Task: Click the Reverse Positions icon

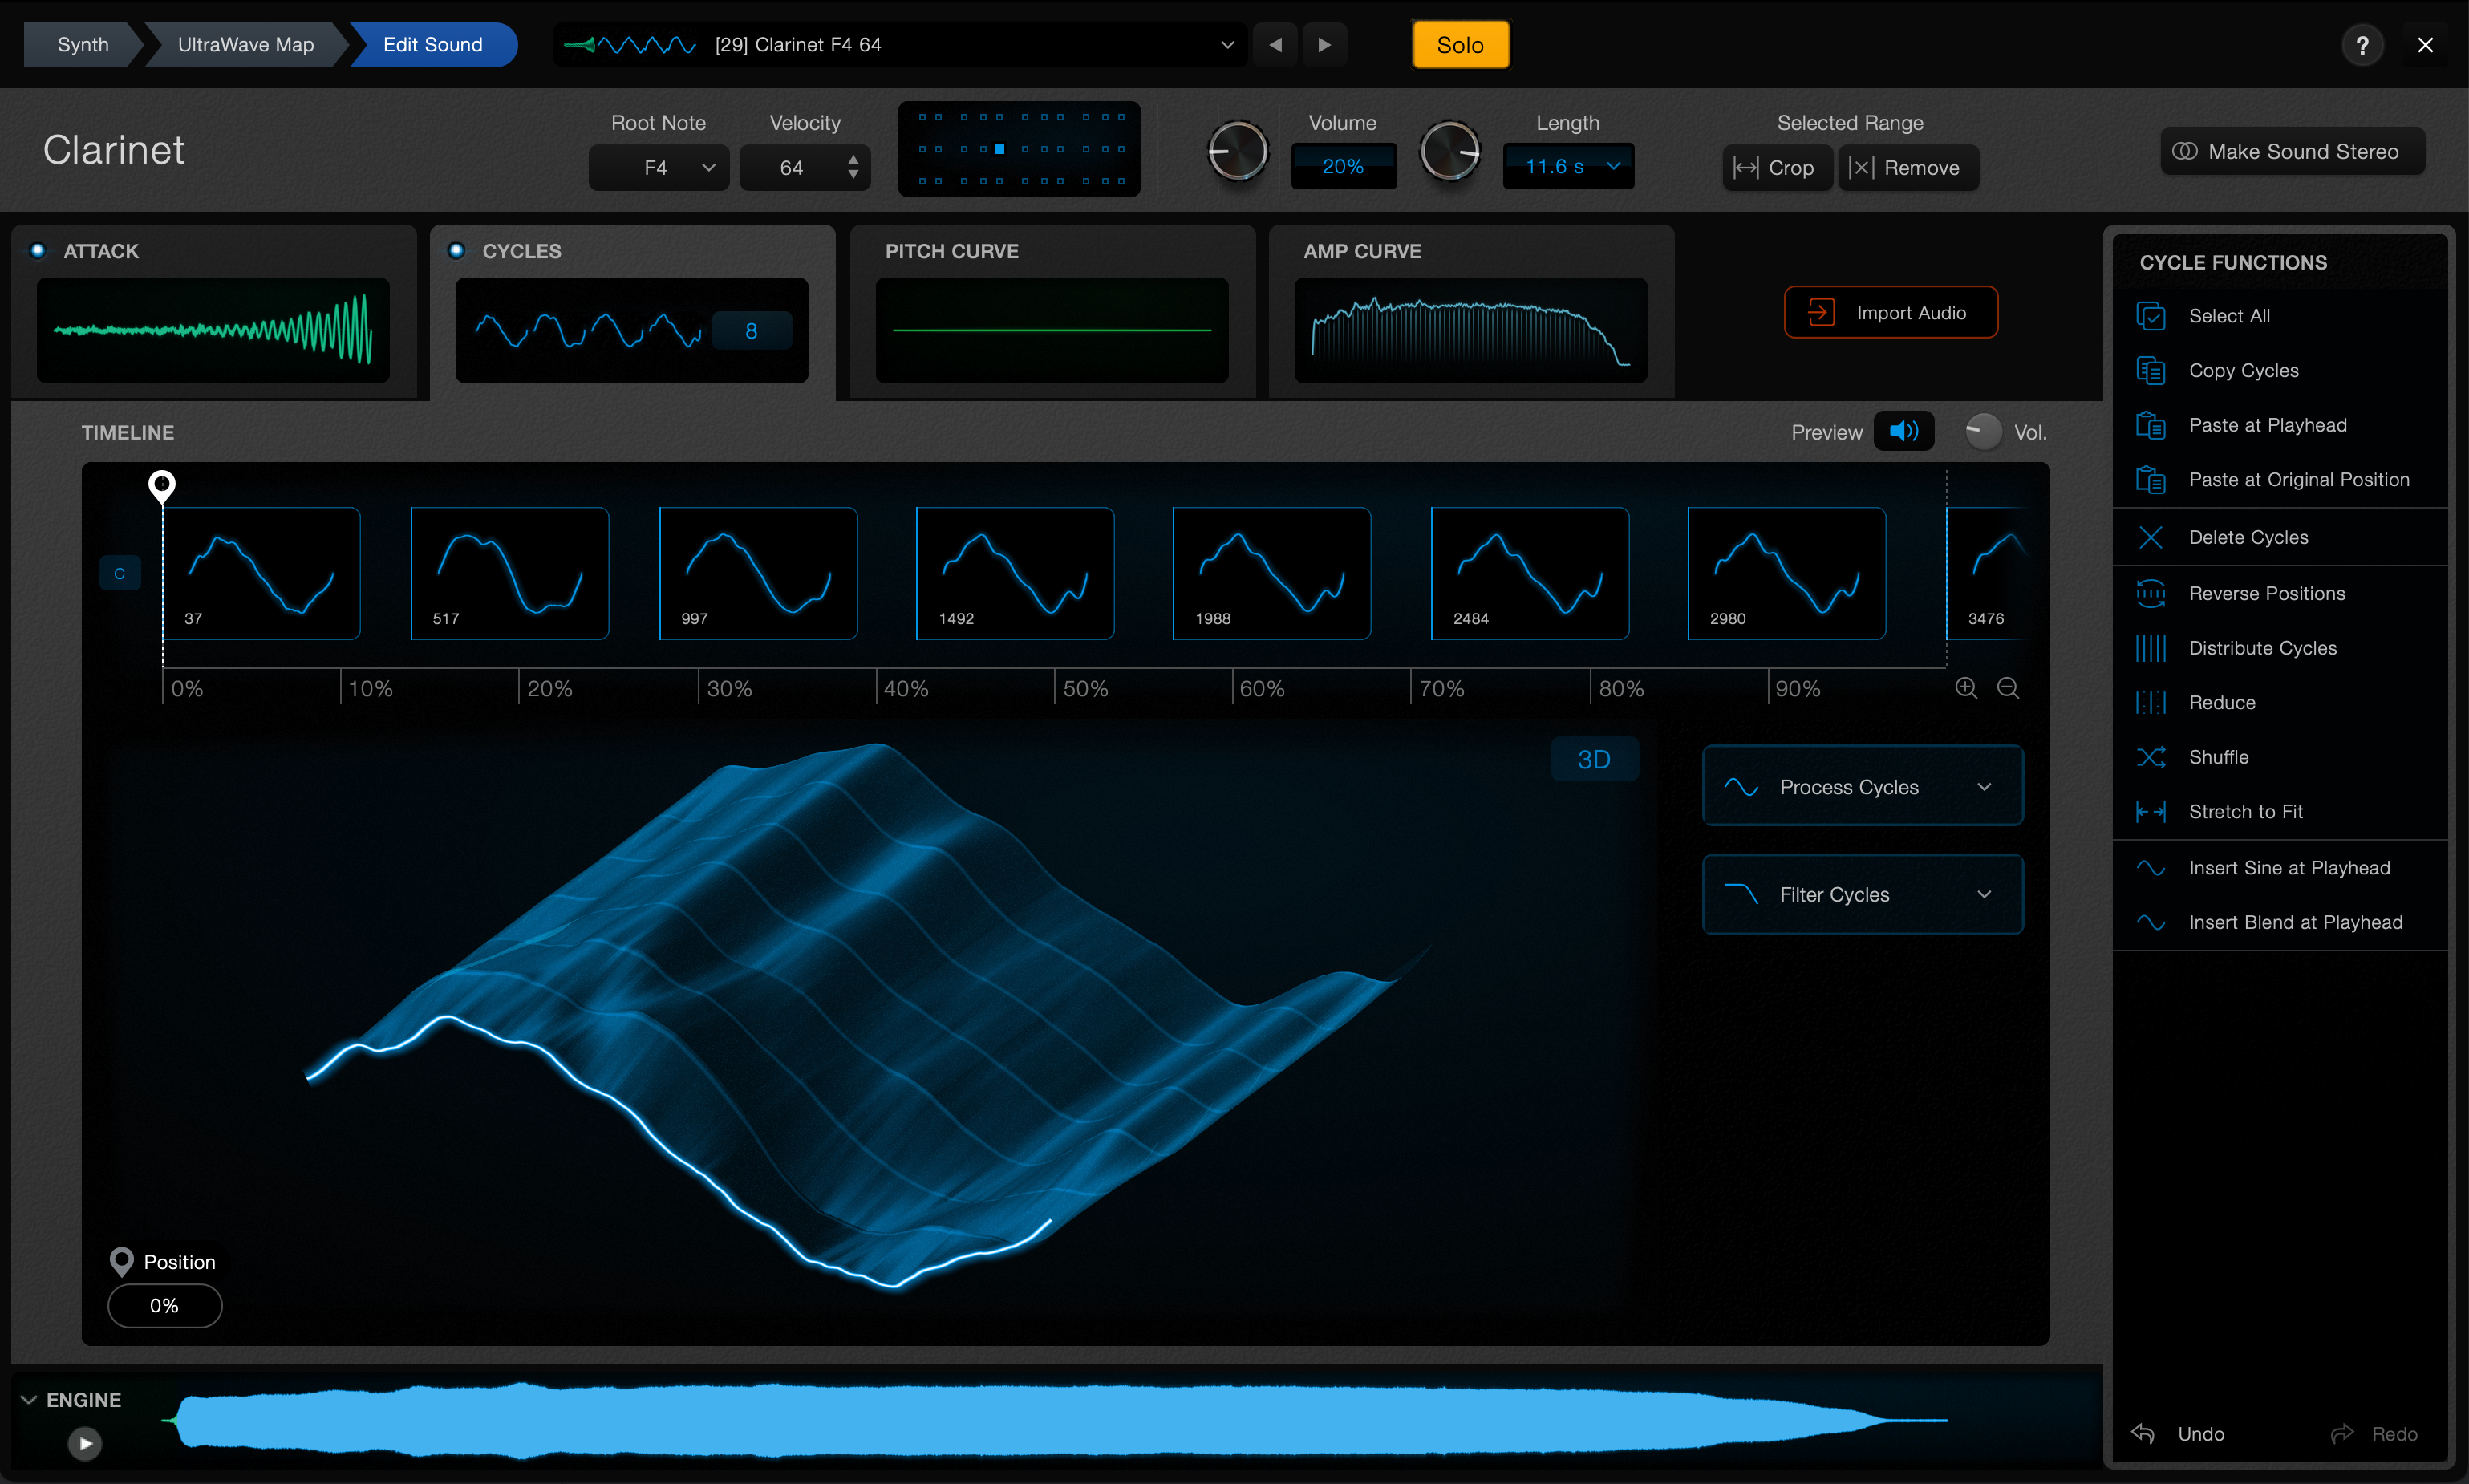Action: tap(2150, 593)
